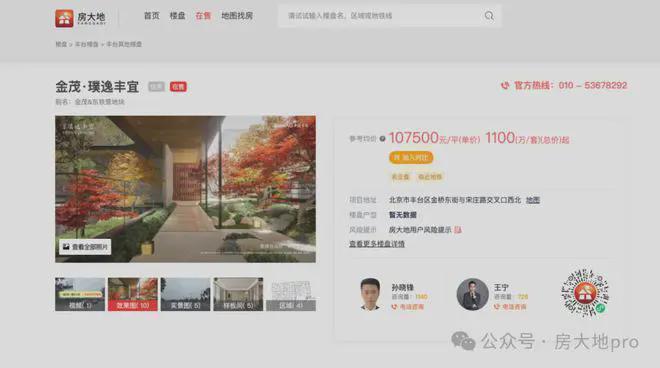Click the 丰台楼盘 breadcrumb link
The image size is (660, 368).
[x=87, y=44]
